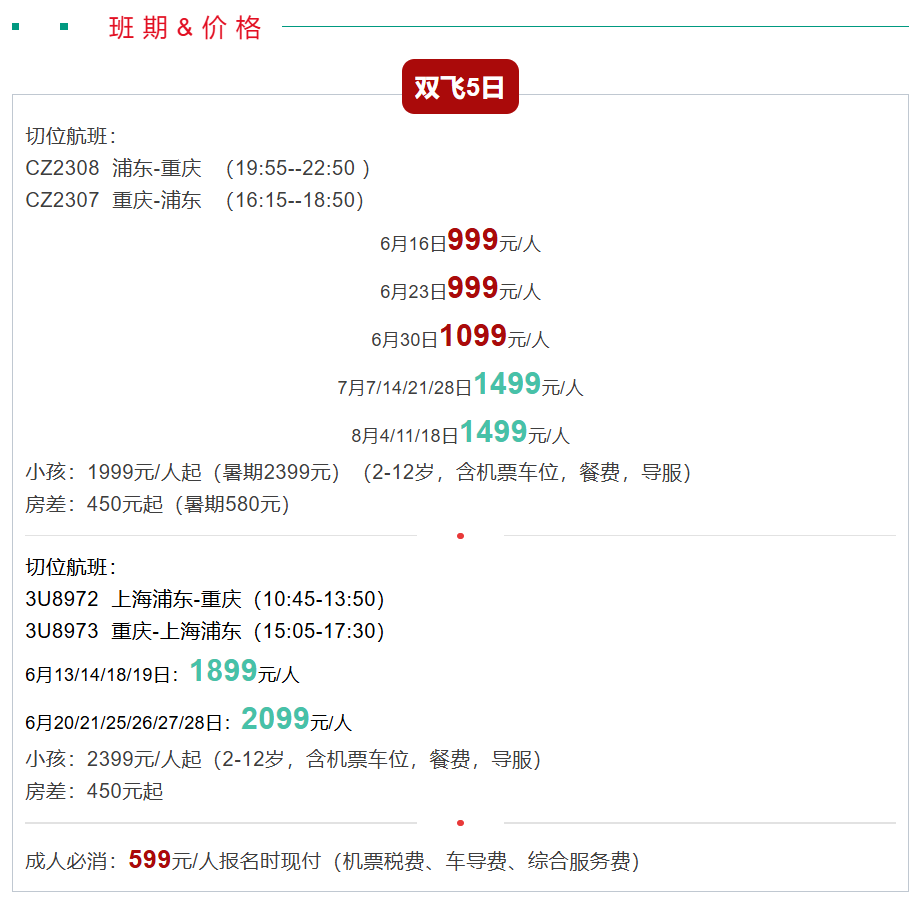920x899 pixels.
Task: Click flight CZ2307 重庆-浦东 line
Action: point(194,200)
